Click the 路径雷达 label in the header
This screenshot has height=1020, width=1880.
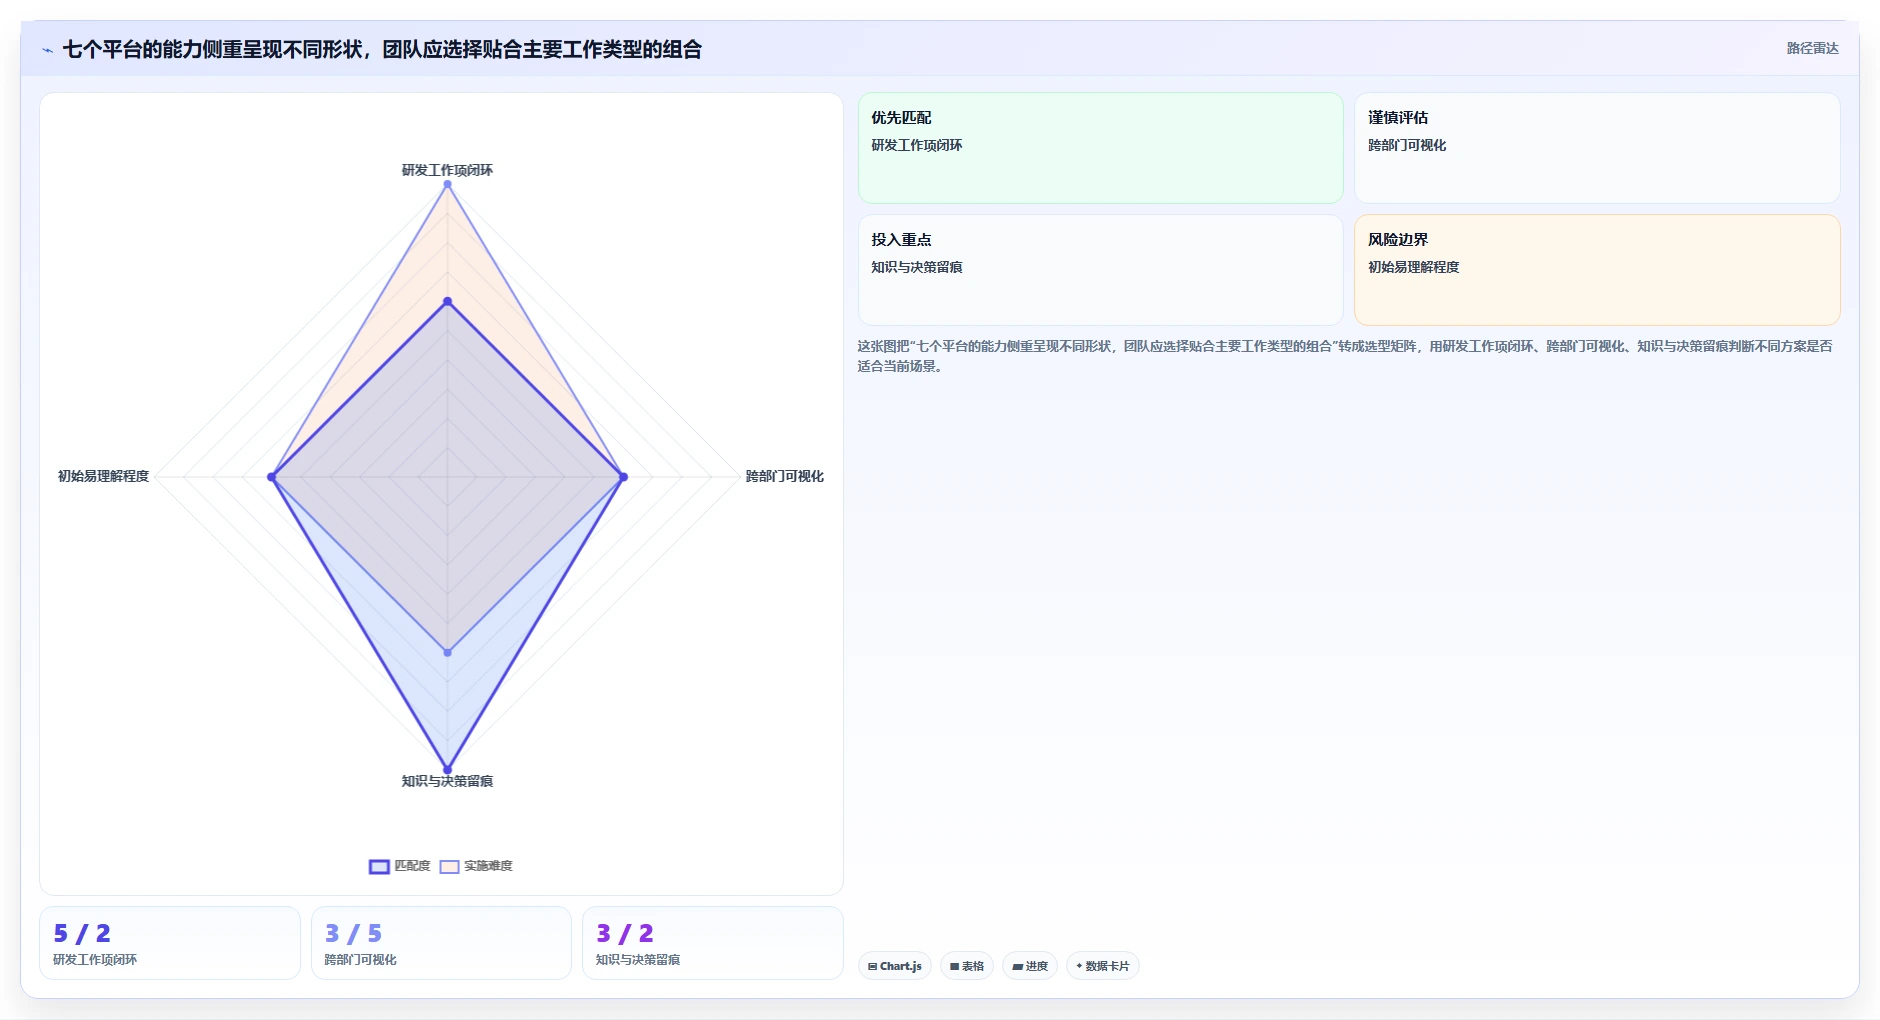[x=1812, y=48]
